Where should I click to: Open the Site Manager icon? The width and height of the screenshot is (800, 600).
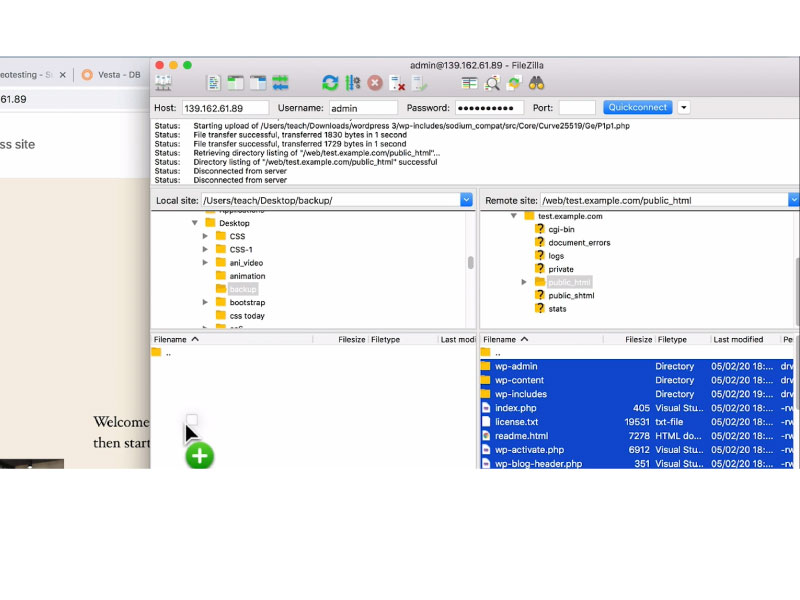[162, 83]
